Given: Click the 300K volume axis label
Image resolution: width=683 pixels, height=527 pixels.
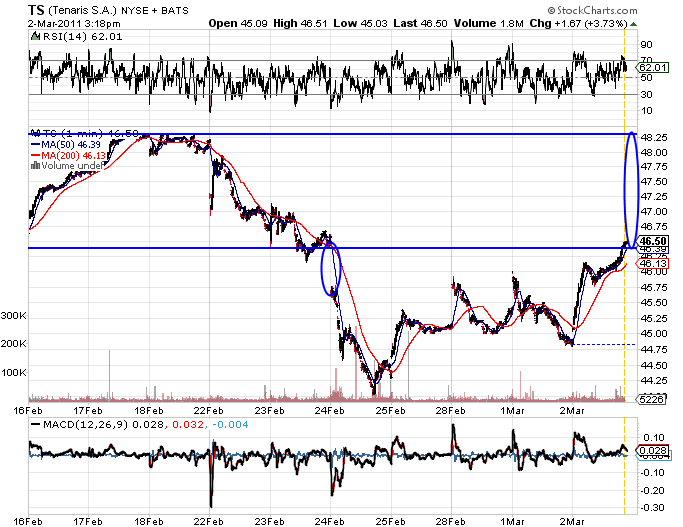Looking at the screenshot, I should [x=14, y=316].
